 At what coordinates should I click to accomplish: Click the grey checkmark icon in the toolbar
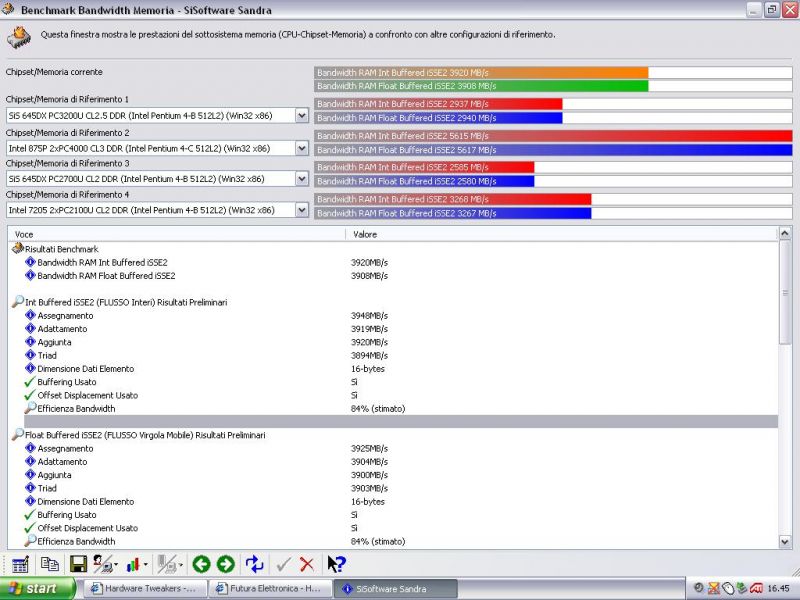[283, 564]
